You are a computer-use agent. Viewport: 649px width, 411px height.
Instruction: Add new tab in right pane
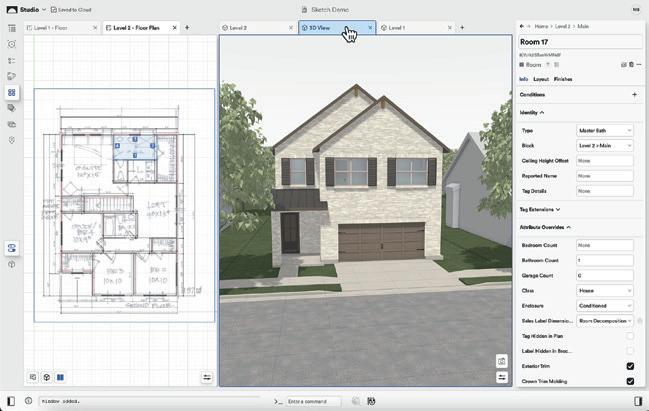[x=462, y=28]
